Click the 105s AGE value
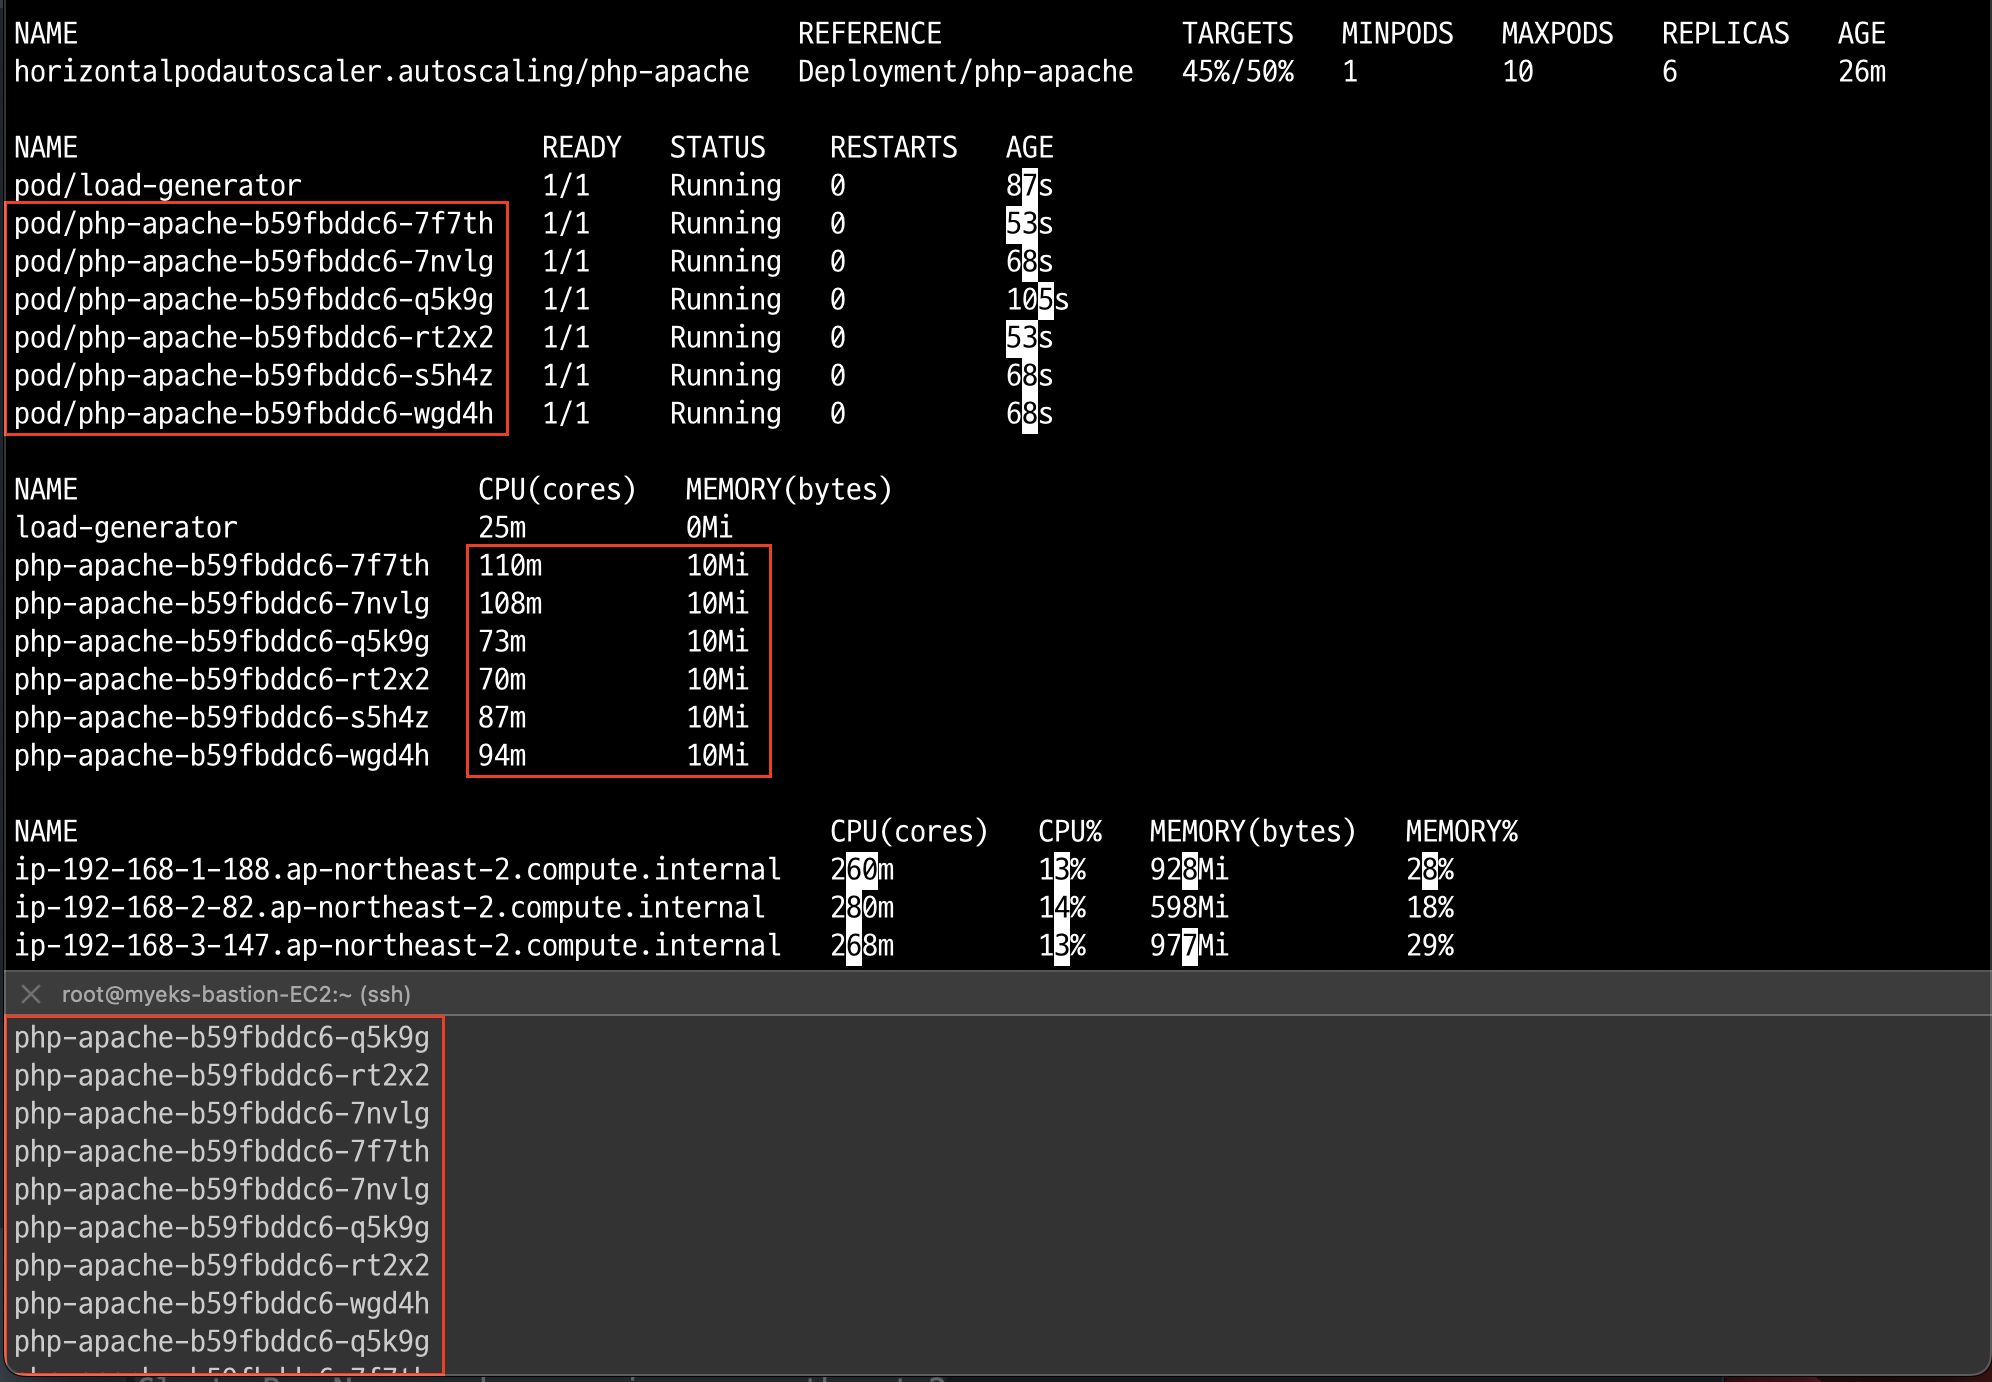 click(1037, 300)
